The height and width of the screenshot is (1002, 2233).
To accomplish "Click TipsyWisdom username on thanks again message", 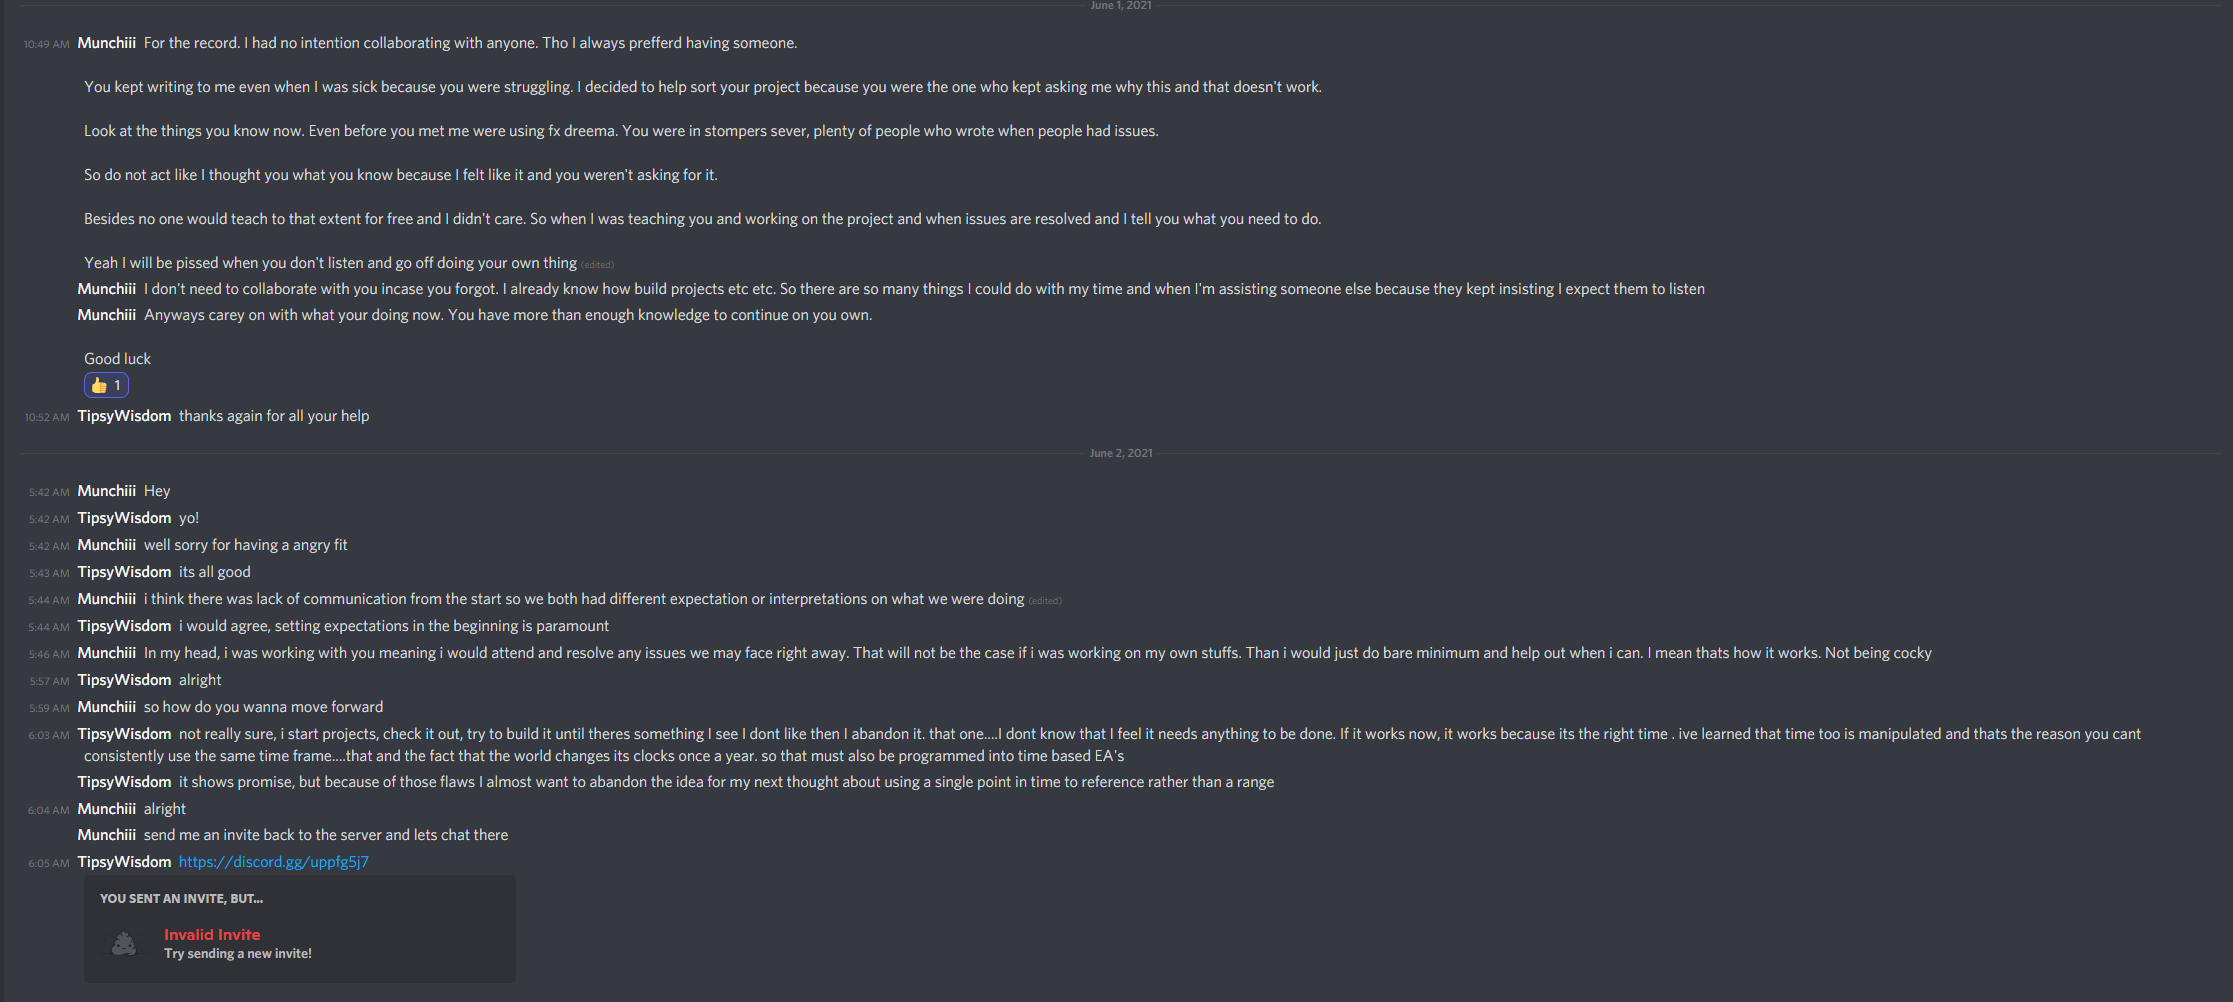I will [x=125, y=416].
